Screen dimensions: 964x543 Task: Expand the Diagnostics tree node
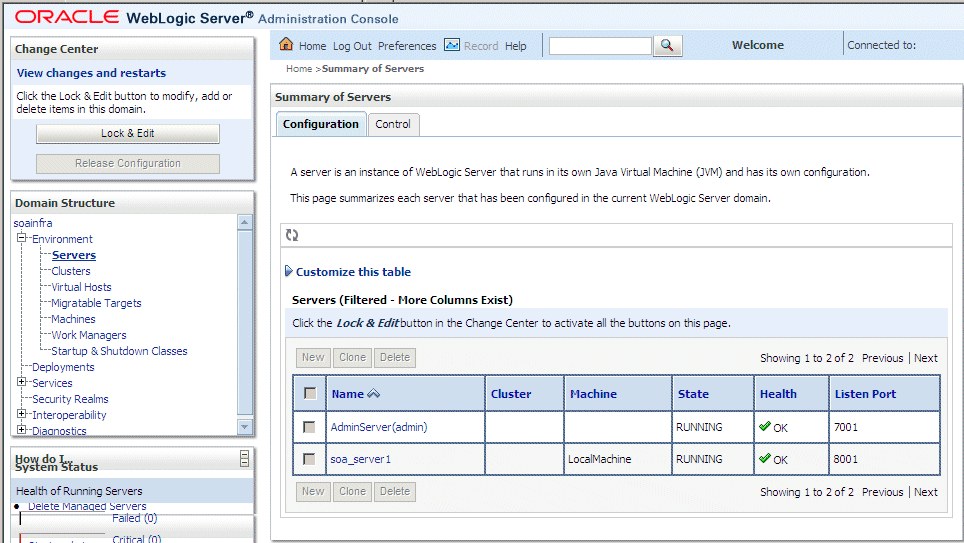coord(22,430)
